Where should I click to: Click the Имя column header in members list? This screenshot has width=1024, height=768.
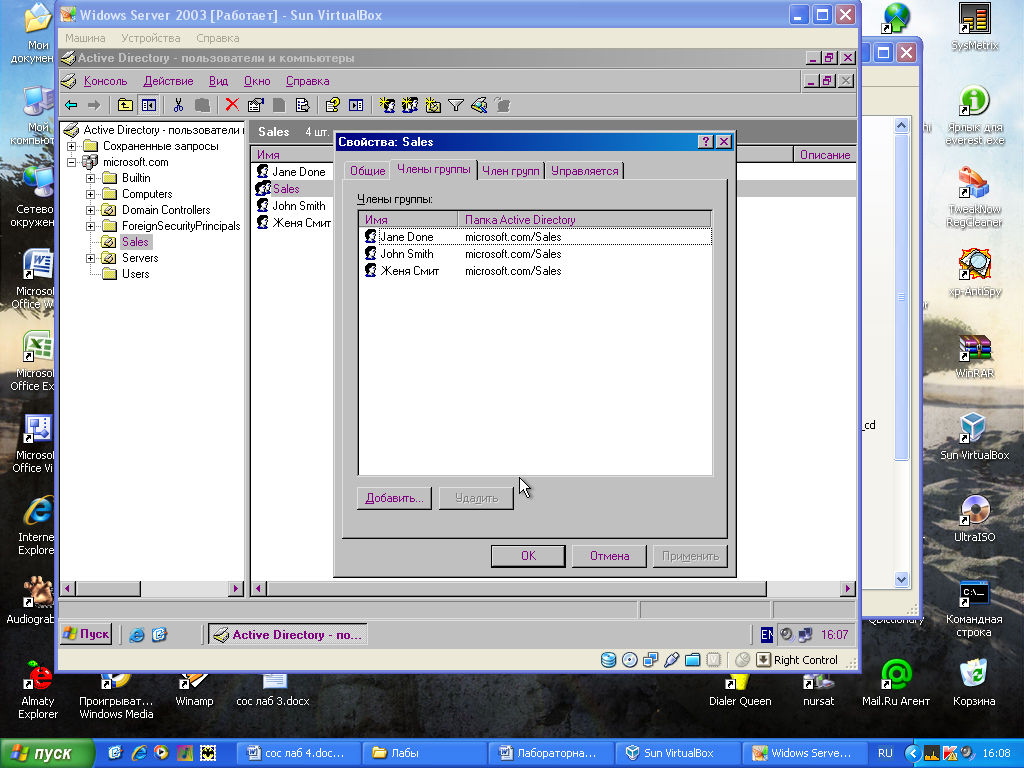coord(408,219)
